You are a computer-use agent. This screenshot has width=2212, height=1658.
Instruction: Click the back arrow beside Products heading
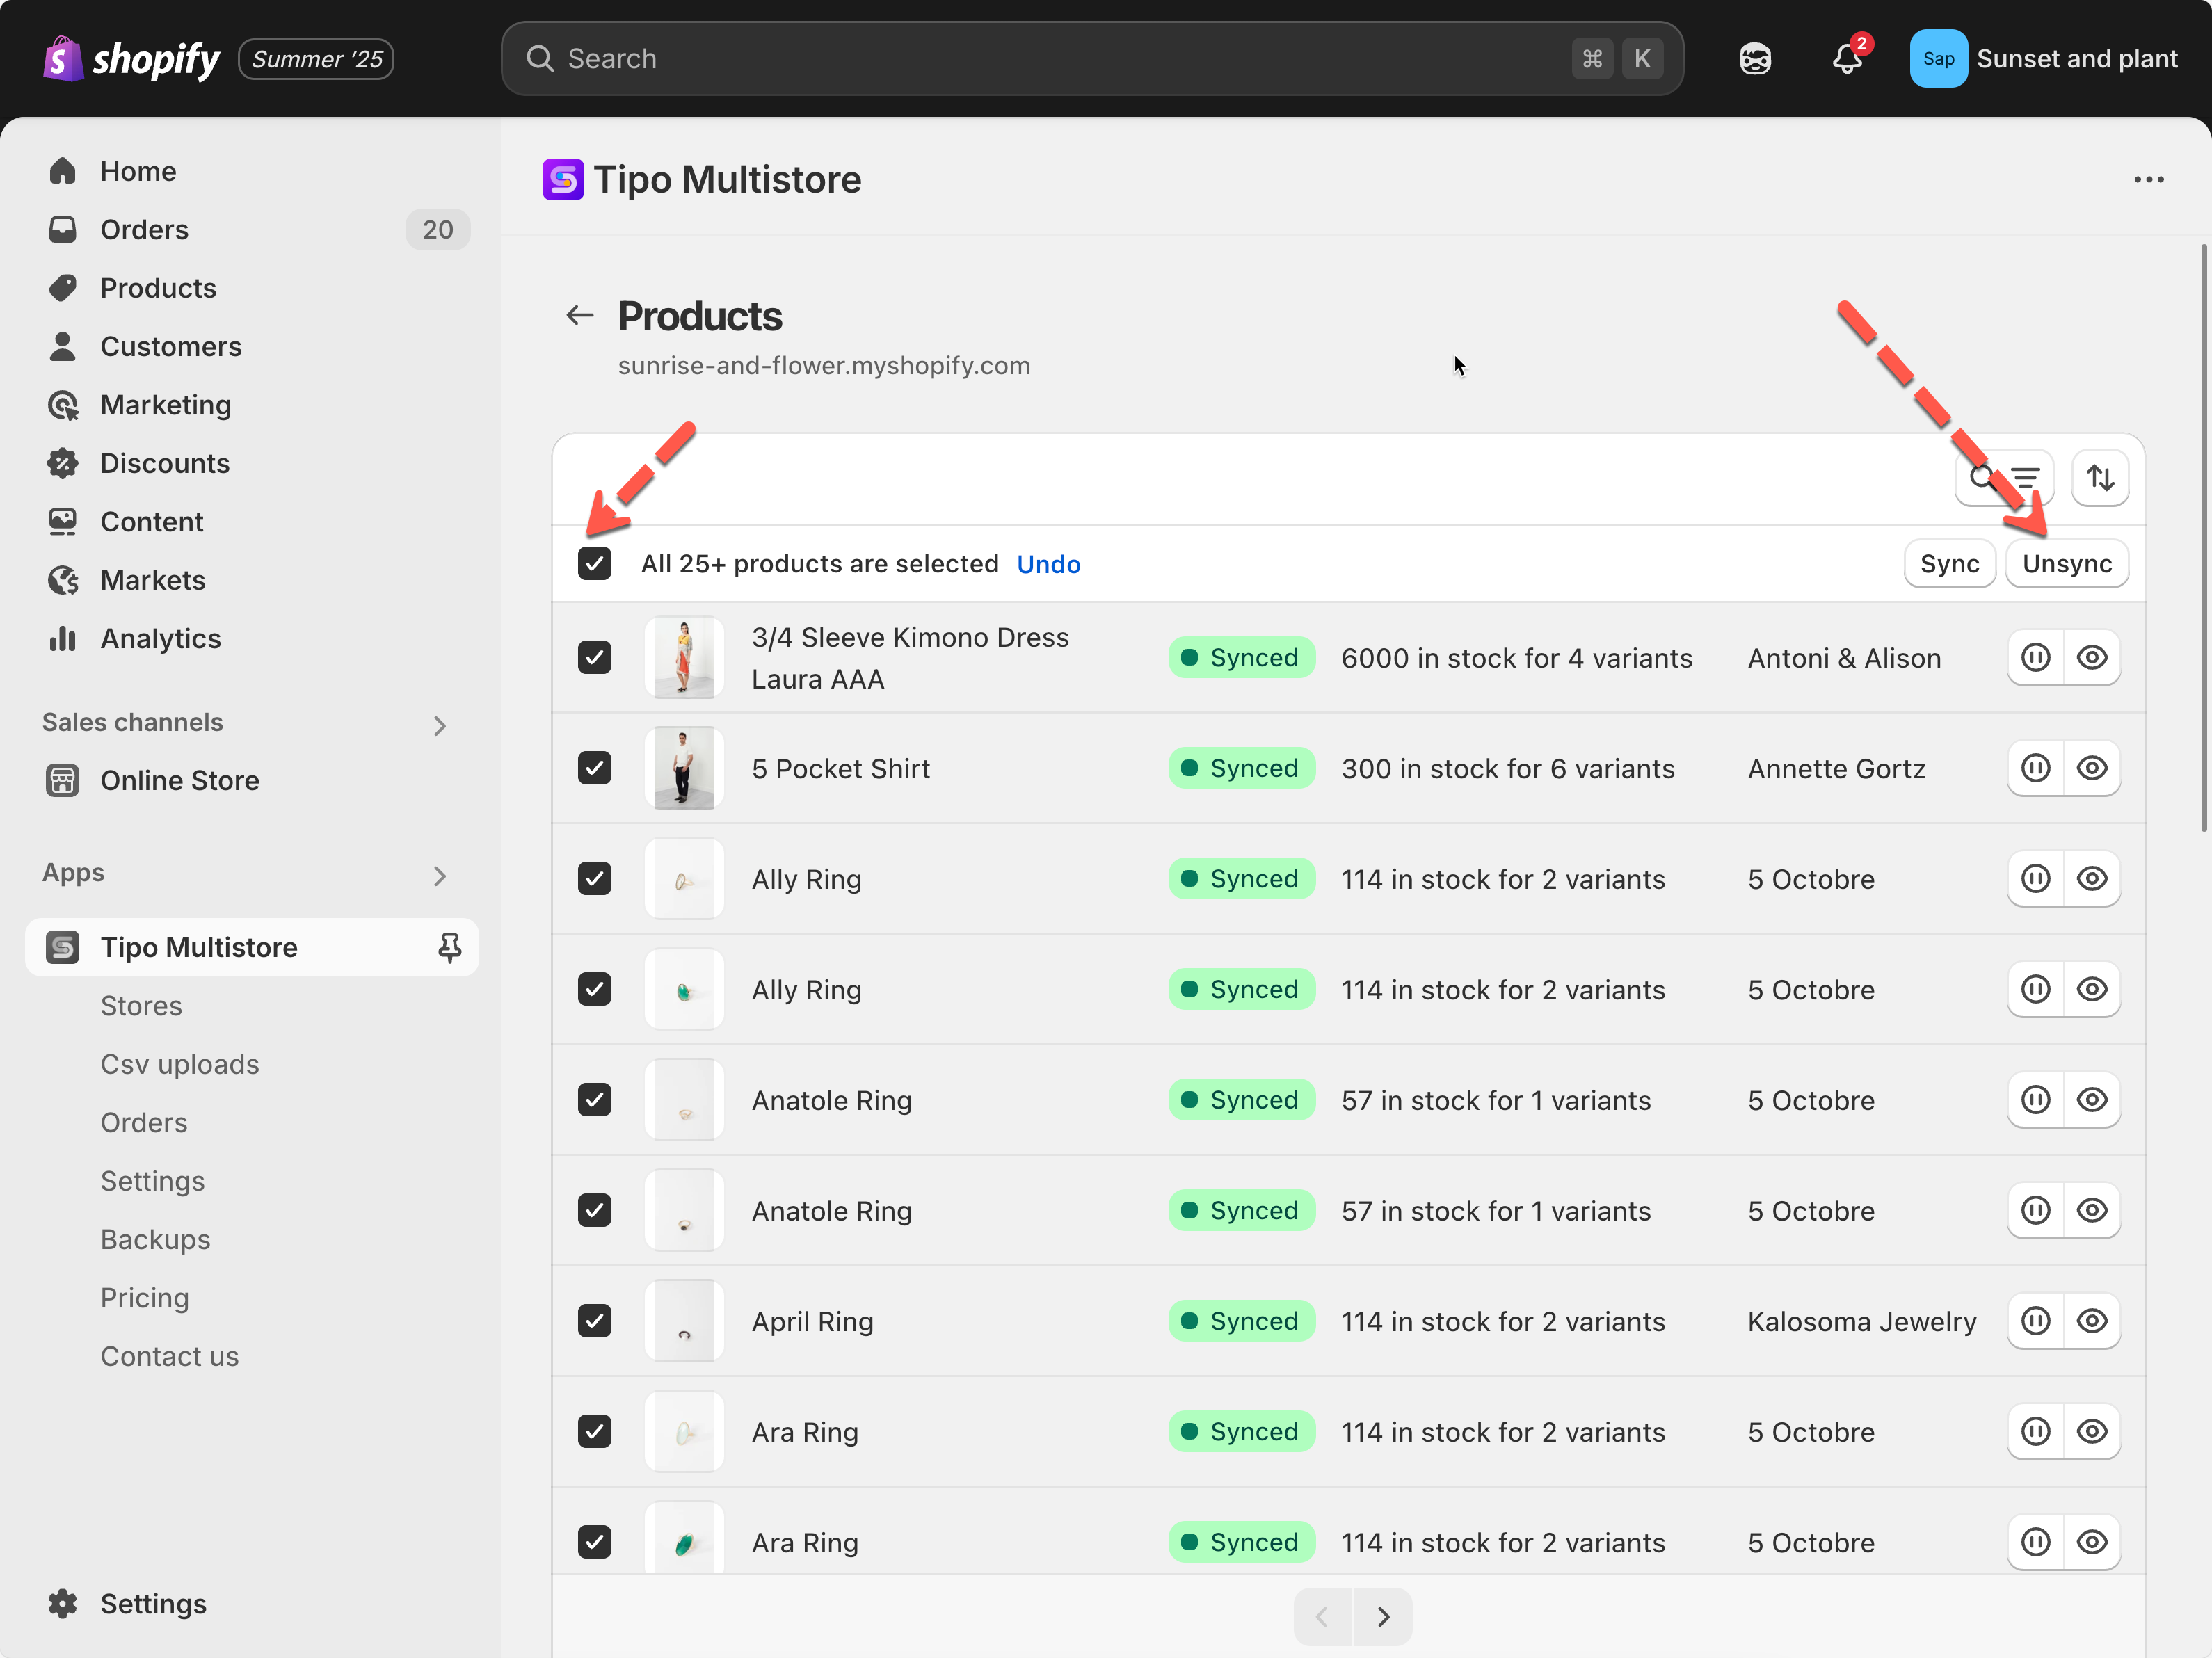coord(580,316)
